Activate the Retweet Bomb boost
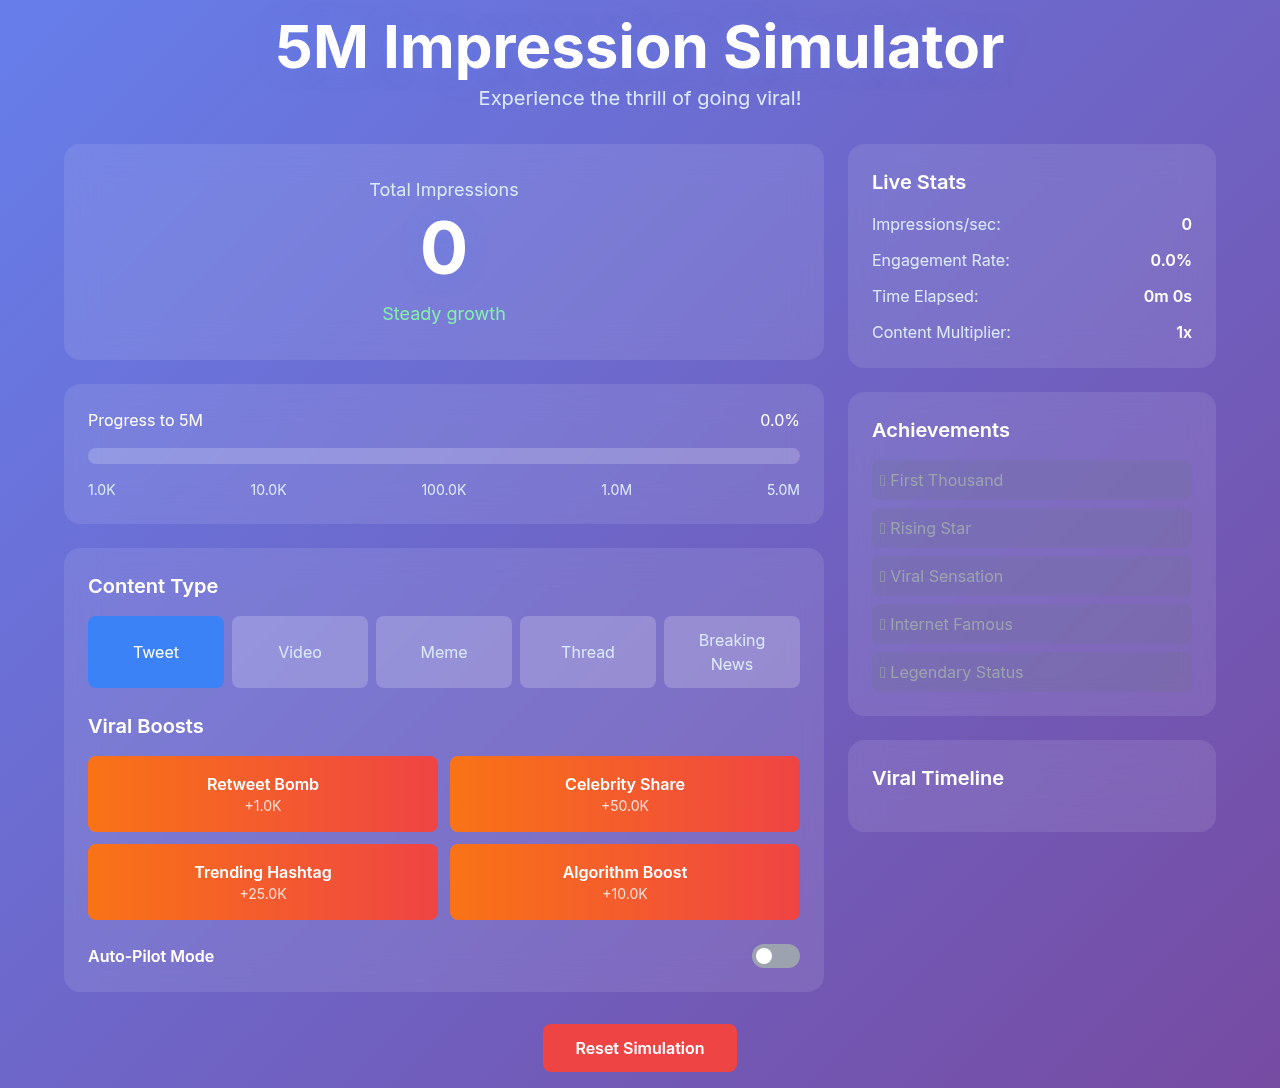 (x=263, y=794)
